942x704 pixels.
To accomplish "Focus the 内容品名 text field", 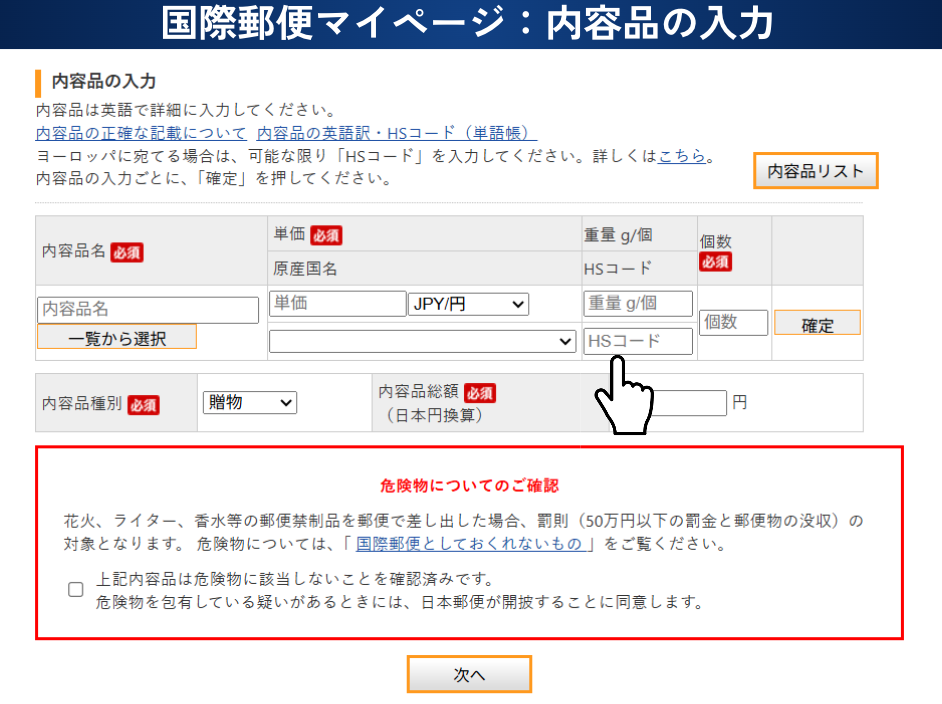I will click(x=148, y=309).
